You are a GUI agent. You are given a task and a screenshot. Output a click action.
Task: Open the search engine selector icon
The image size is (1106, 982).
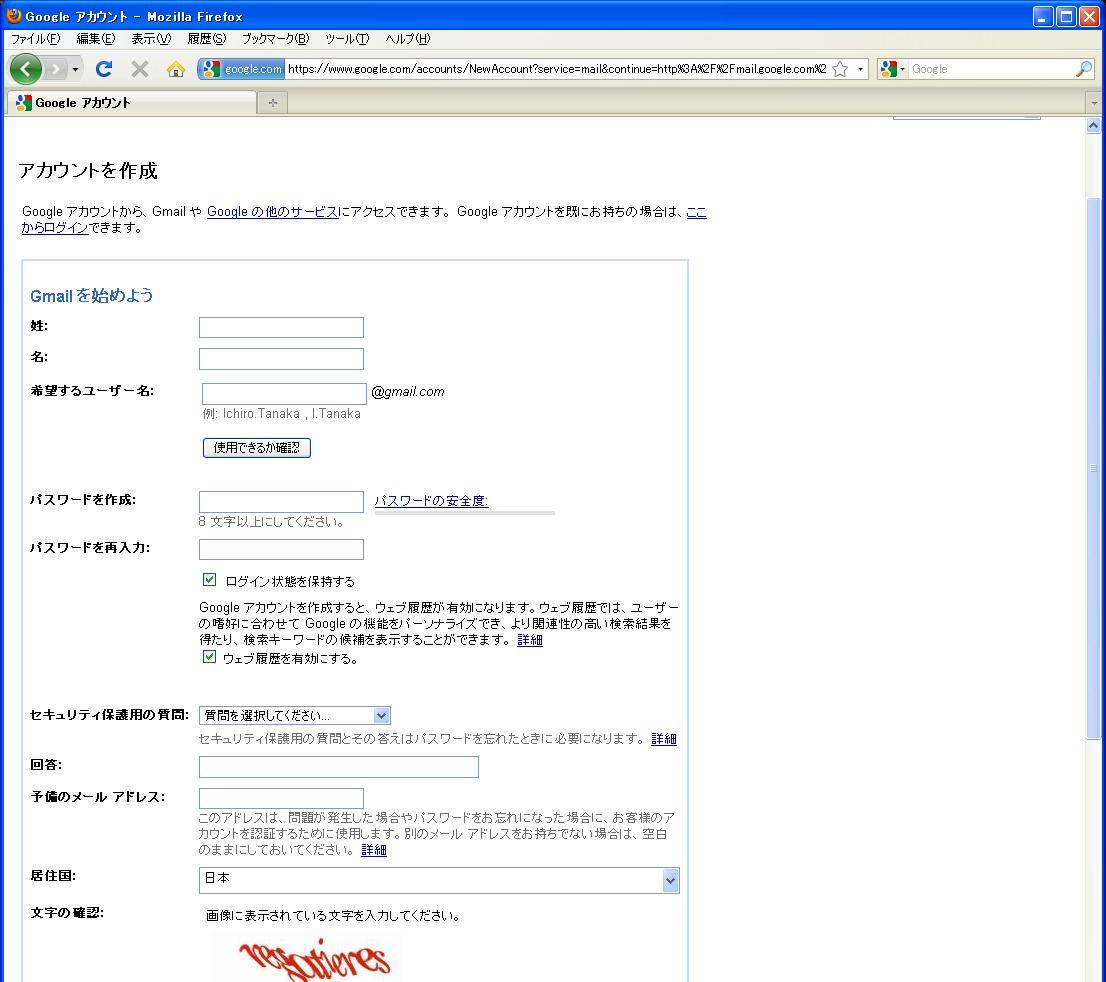[892, 69]
